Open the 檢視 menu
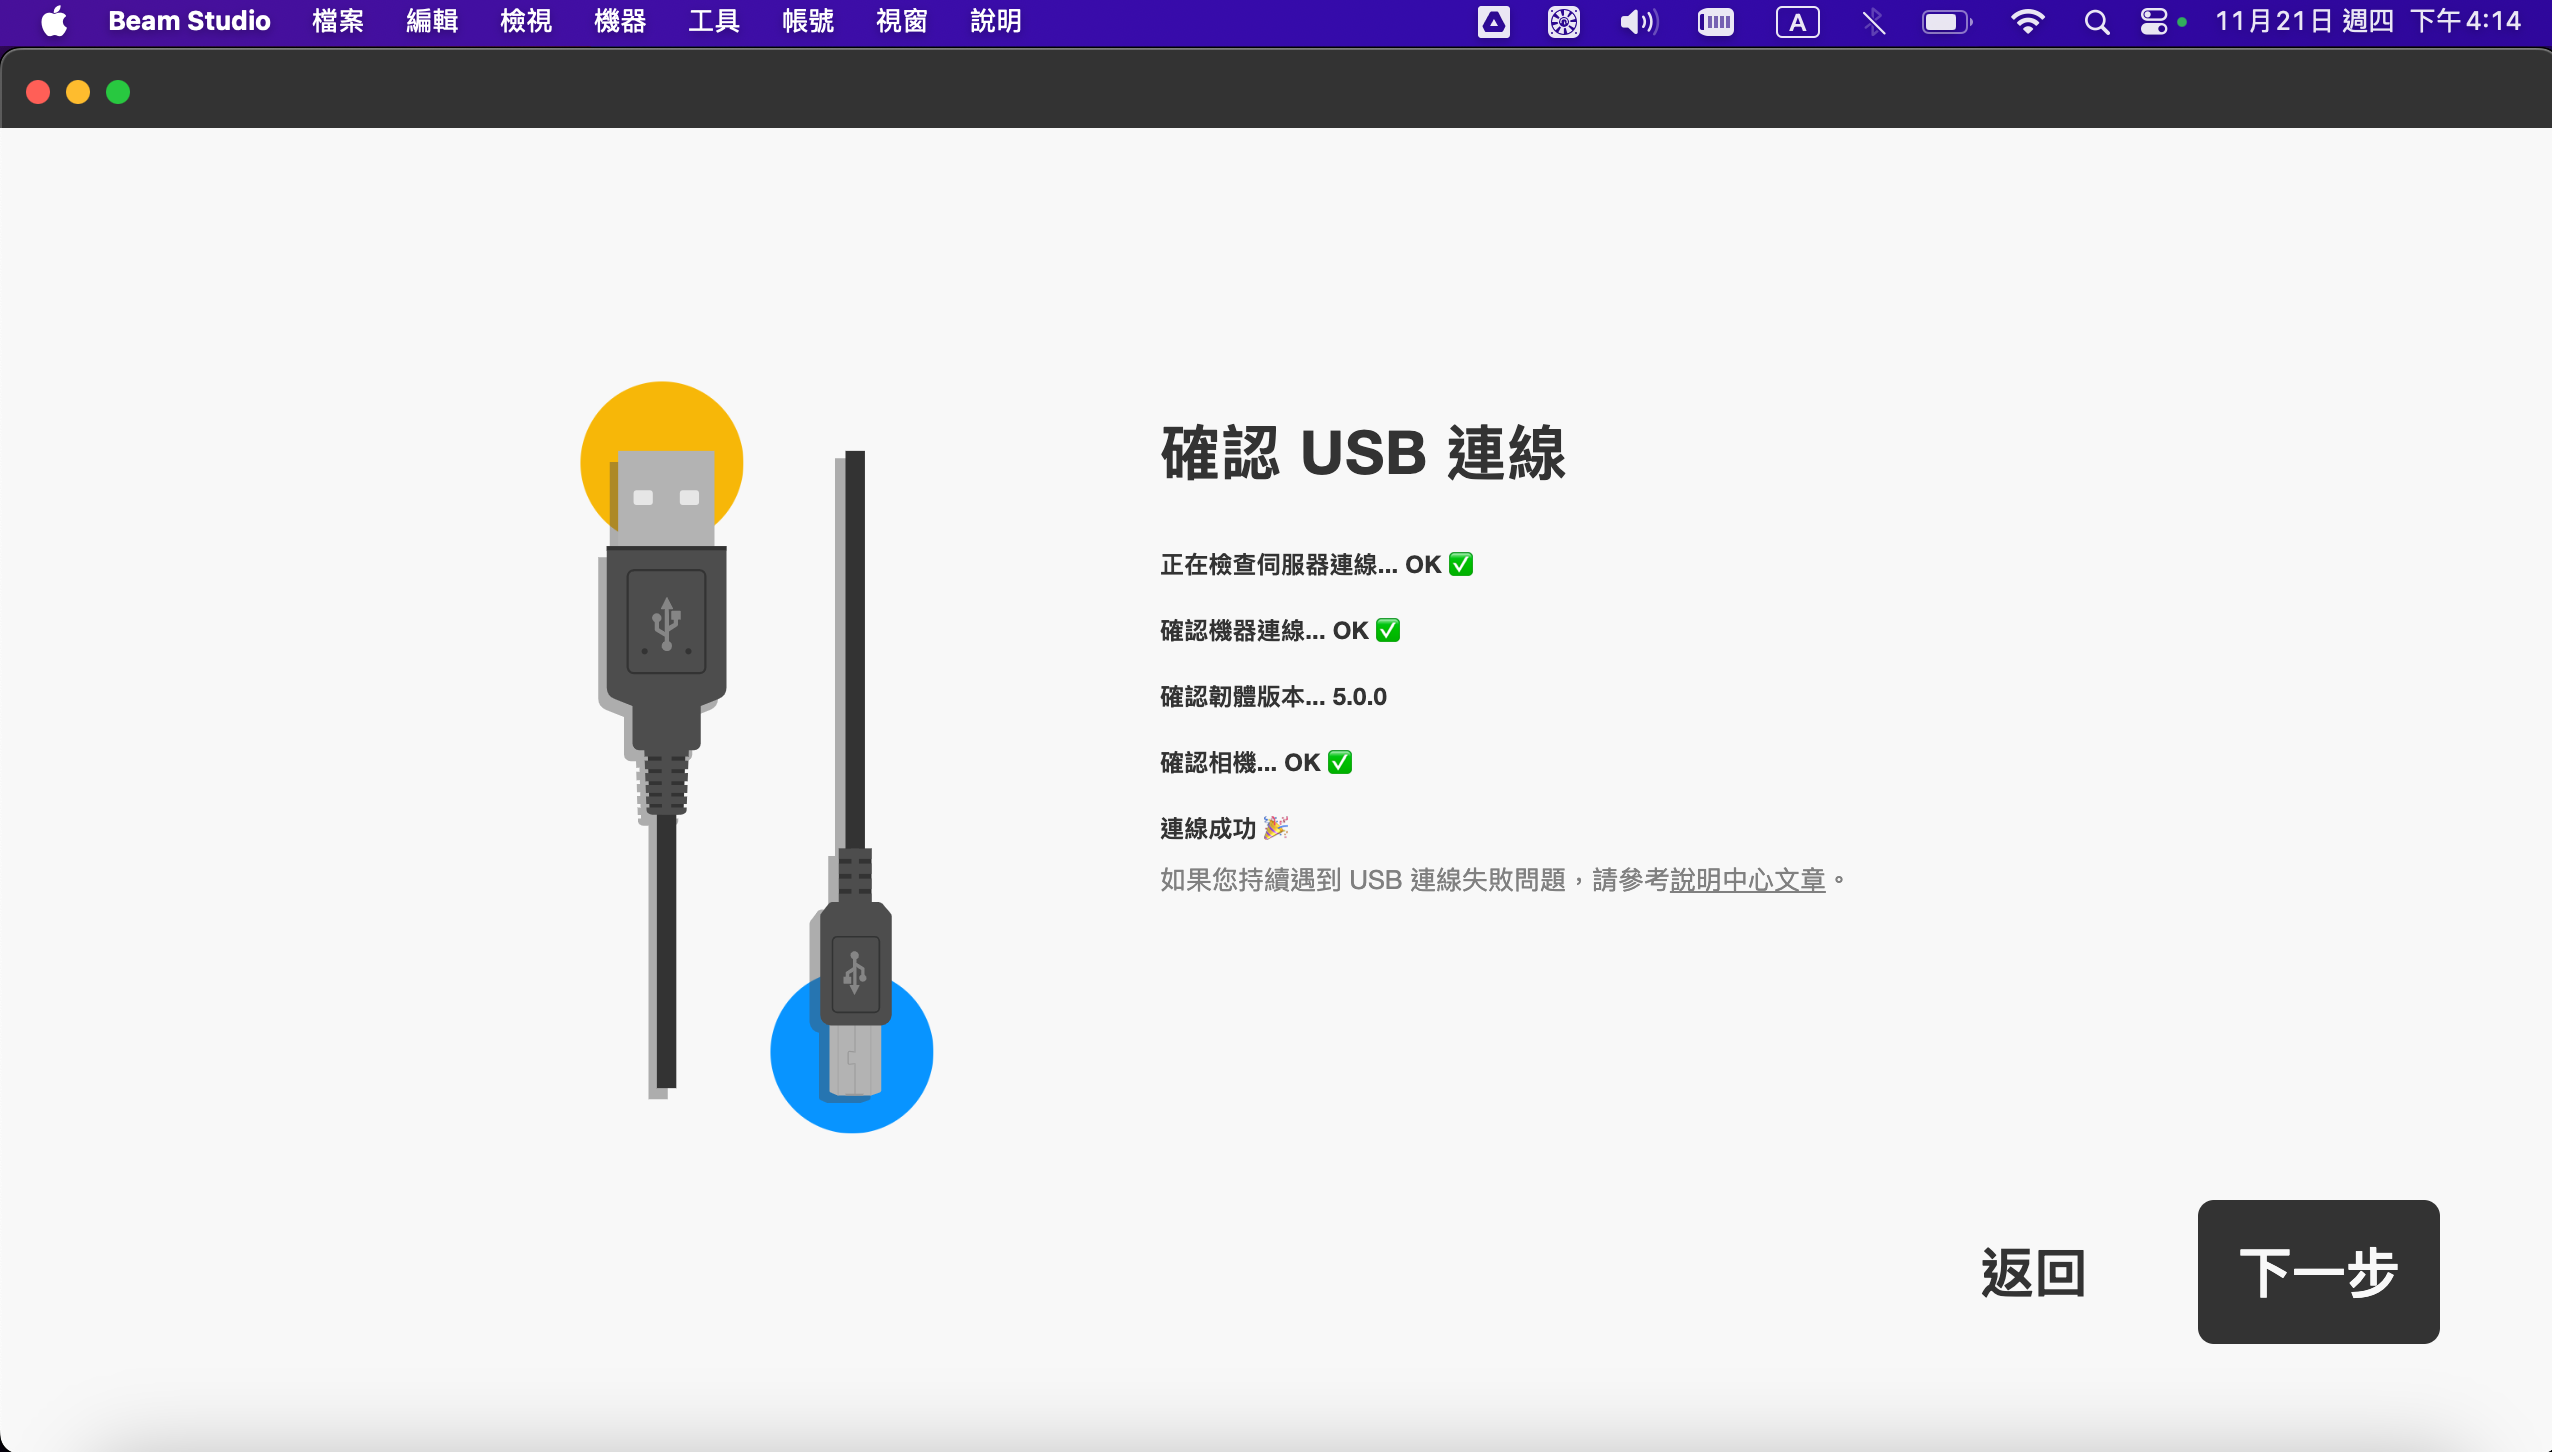Image resolution: width=2552 pixels, height=1452 pixels. point(526,21)
